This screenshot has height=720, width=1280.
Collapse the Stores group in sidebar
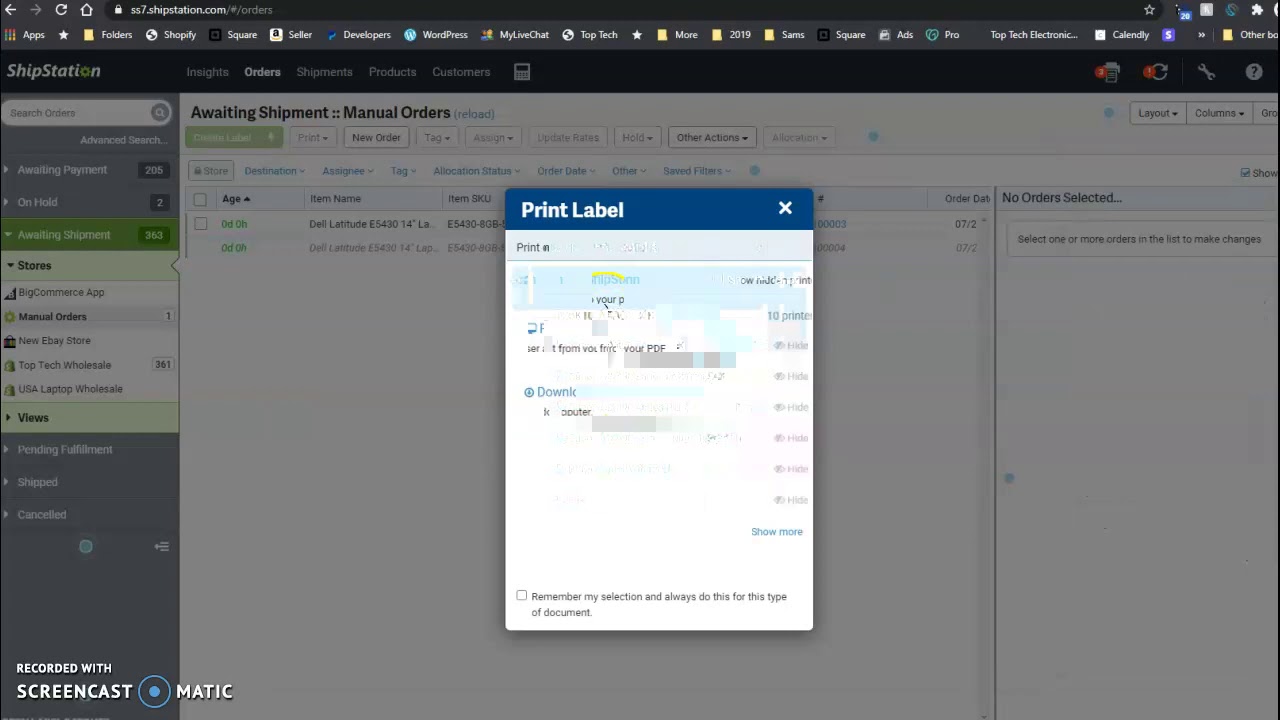click(89, 266)
